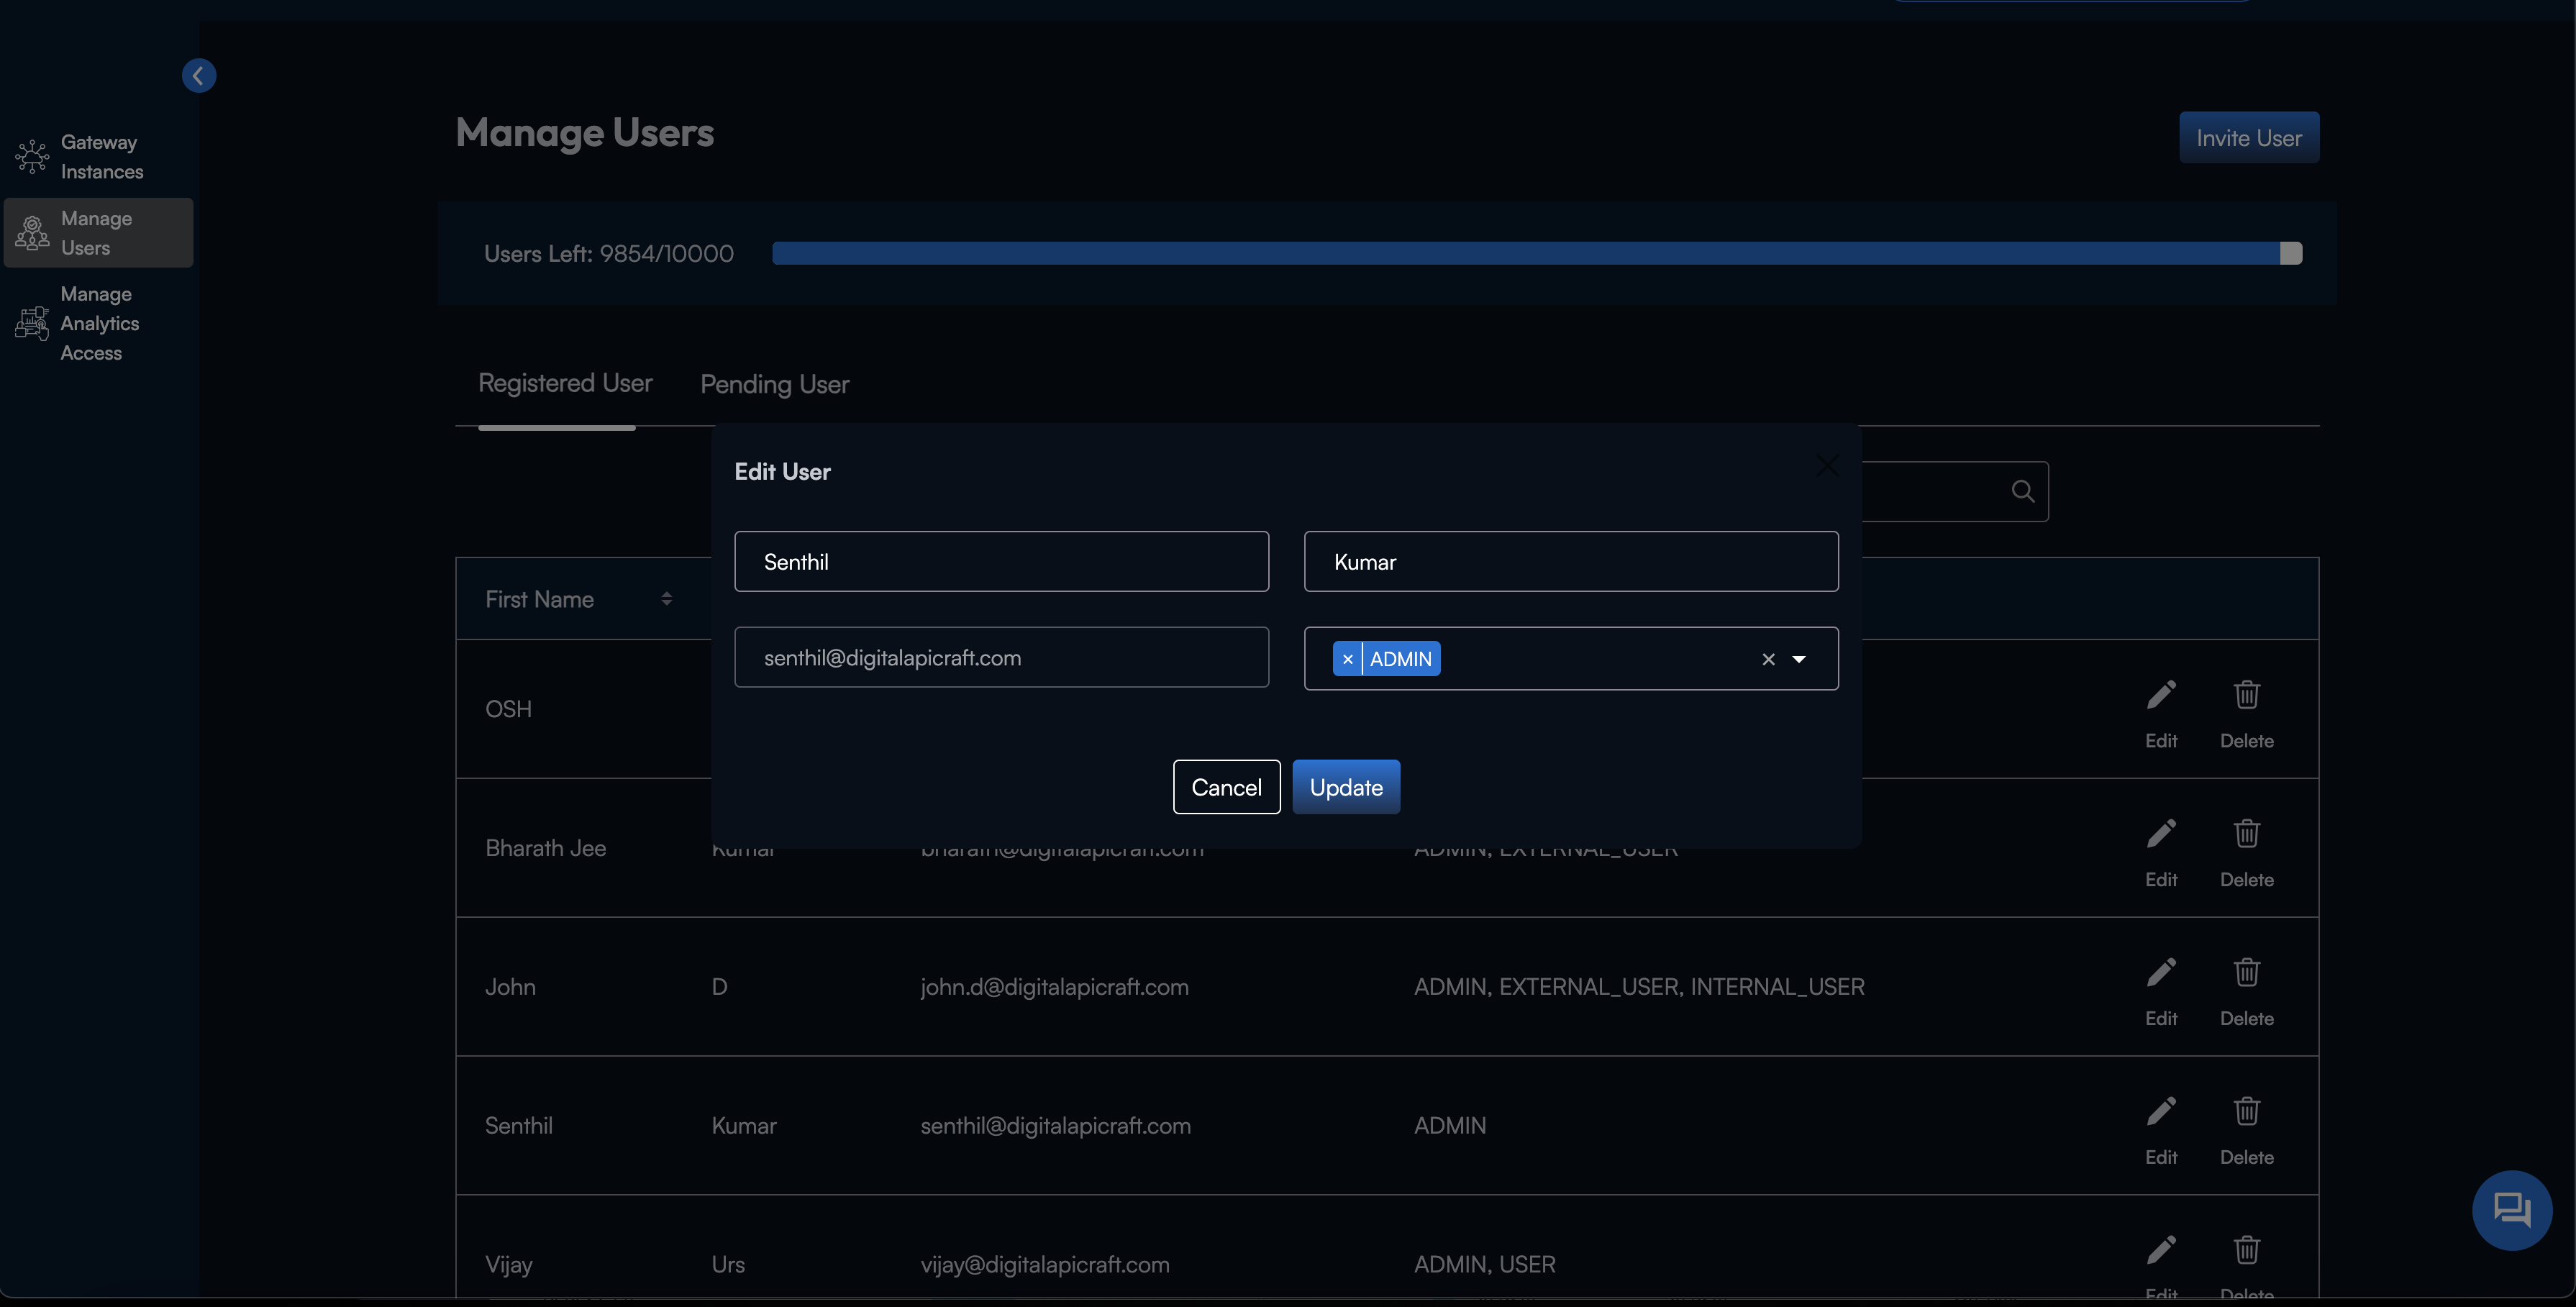The width and height of the screenshot is (2576, 1307).
Task: Click the Update button in Edit User
Action: click(x=1347, y=785)
